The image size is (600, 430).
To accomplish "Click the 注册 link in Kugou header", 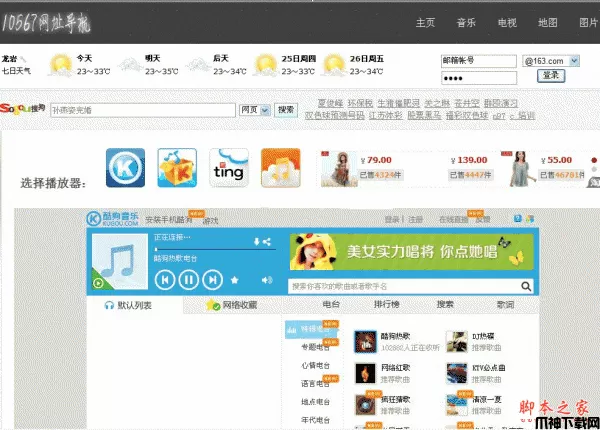I will 416,219.
